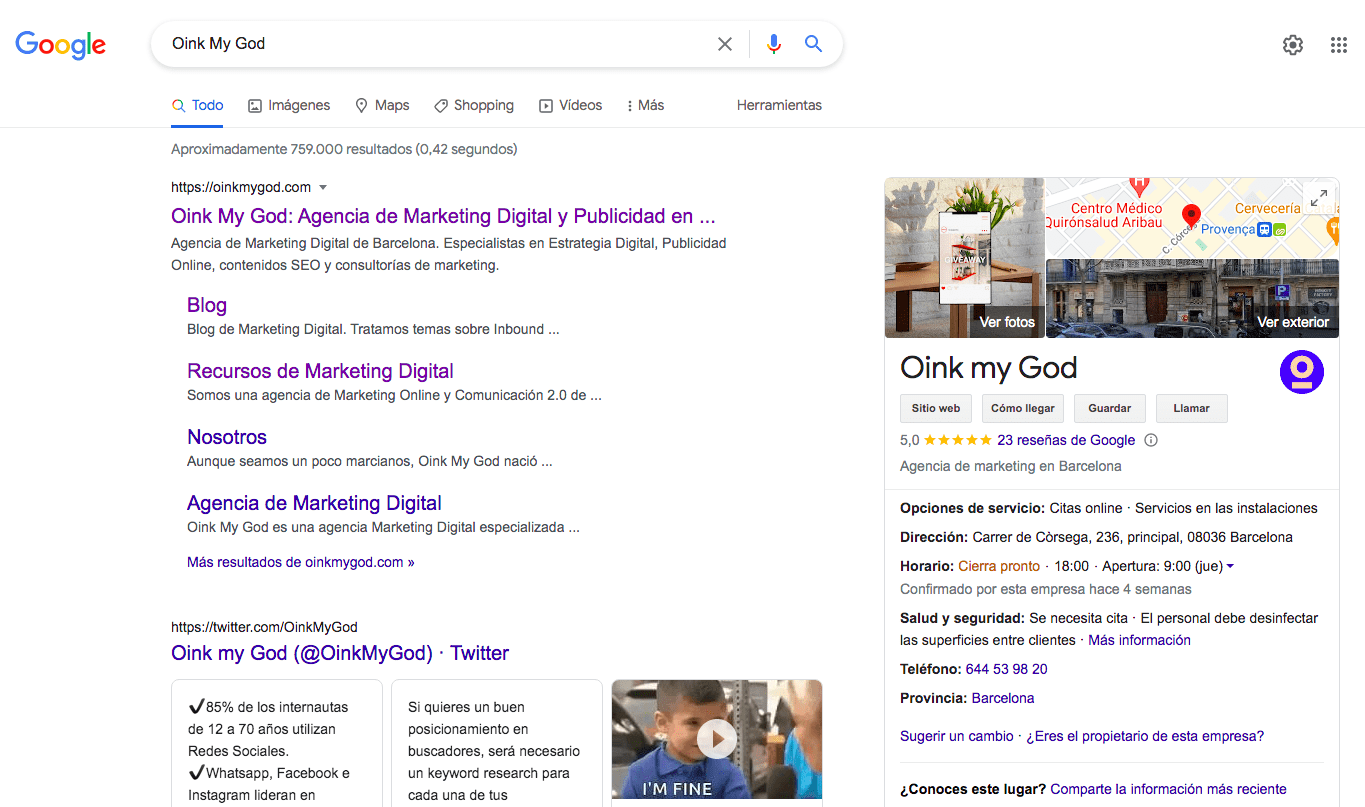Click the blue magnifying glass search icon
The image size is (1365, 807).
[814, 44]
